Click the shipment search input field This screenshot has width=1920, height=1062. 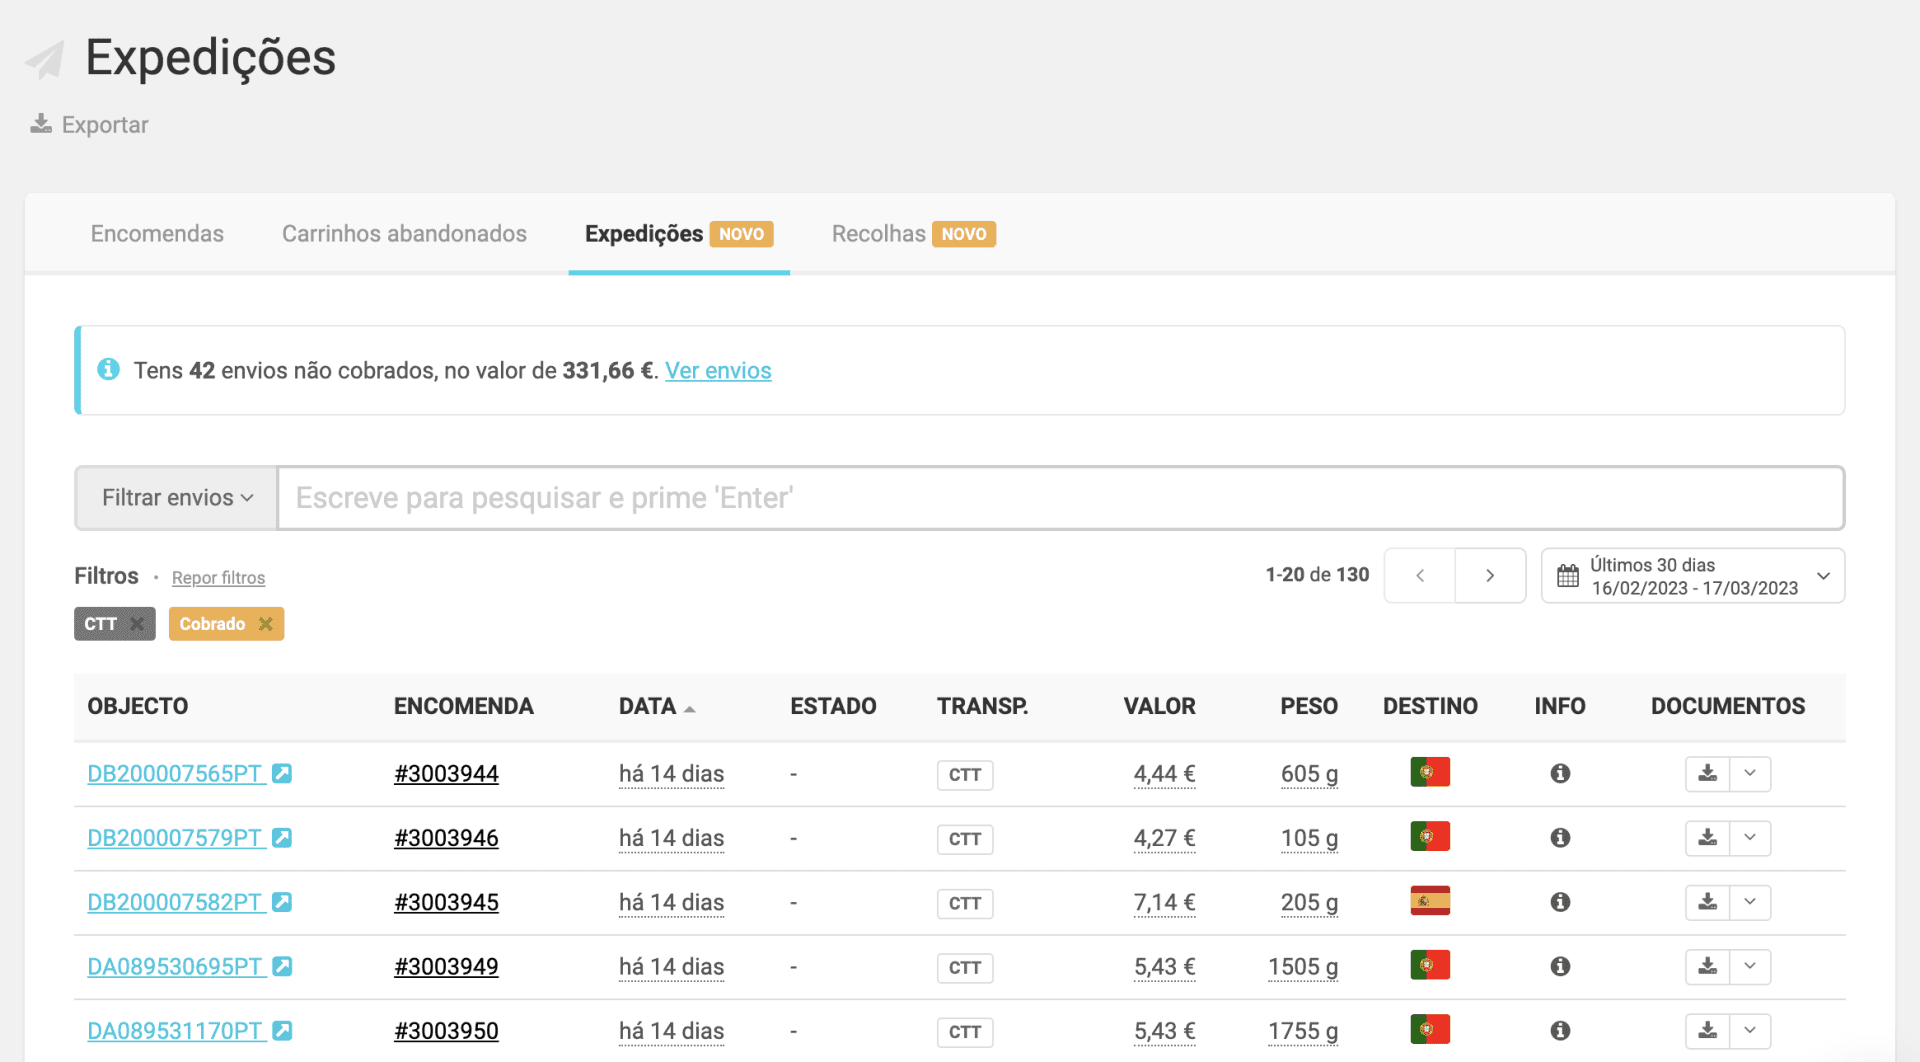1060,498
